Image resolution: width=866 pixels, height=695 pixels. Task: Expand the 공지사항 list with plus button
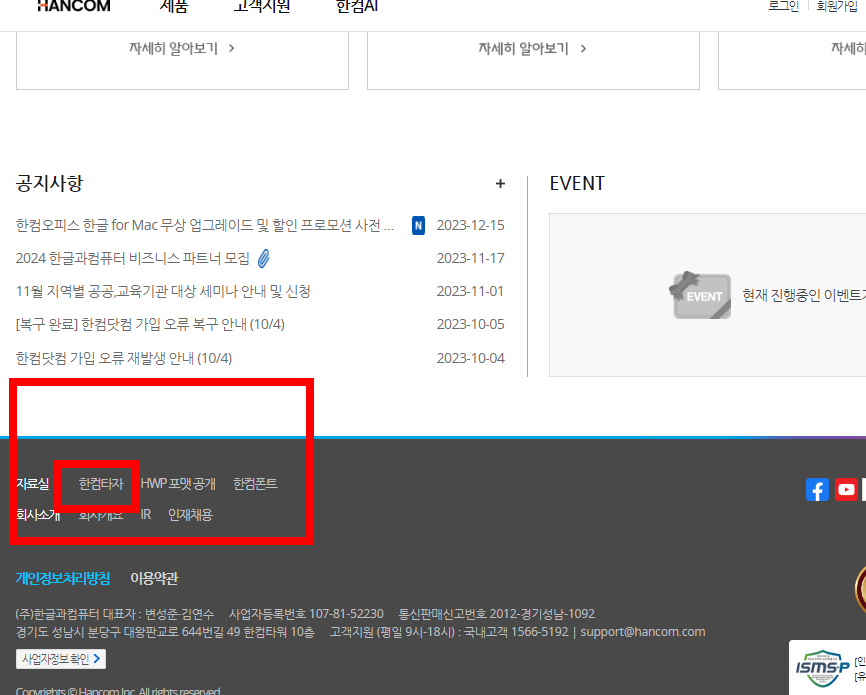500,183
